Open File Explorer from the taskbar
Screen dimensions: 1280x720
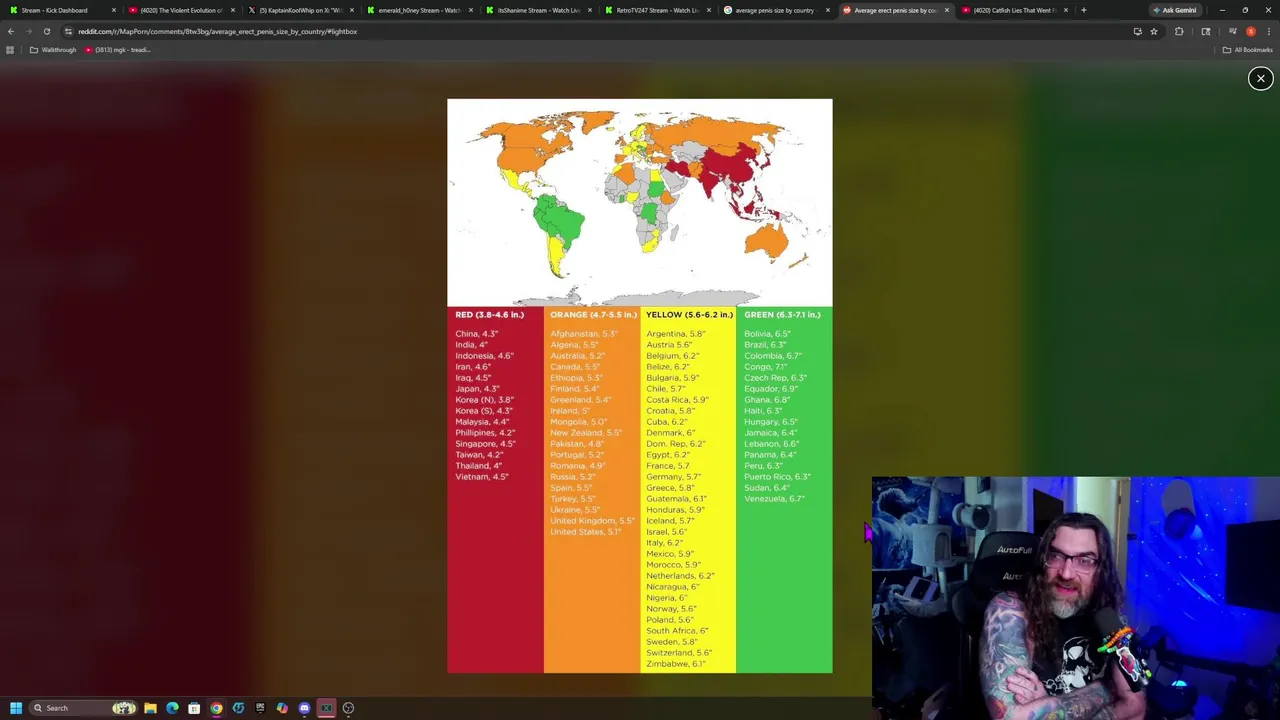pyautogui.click(x=150, y=708)
